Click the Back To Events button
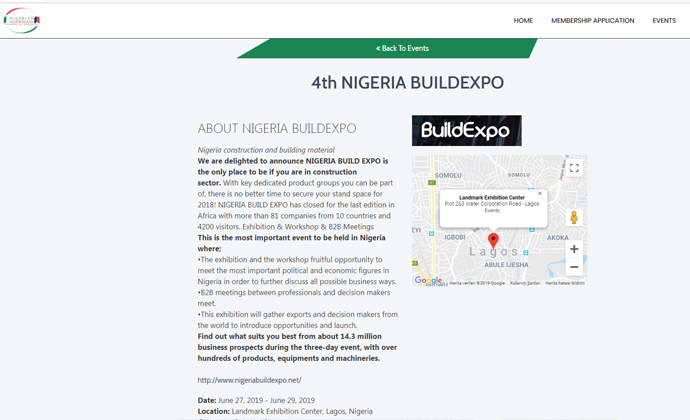The width and height of the screenshot is (690, 420). tap(402, 48)
